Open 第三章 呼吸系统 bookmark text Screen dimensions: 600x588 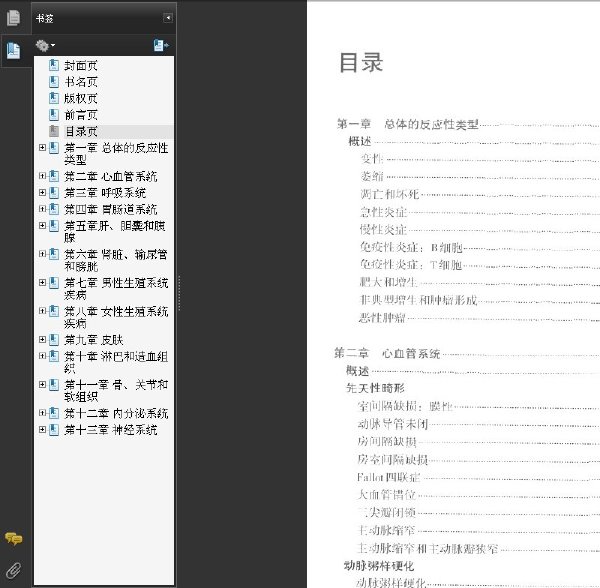pos(105,193)
